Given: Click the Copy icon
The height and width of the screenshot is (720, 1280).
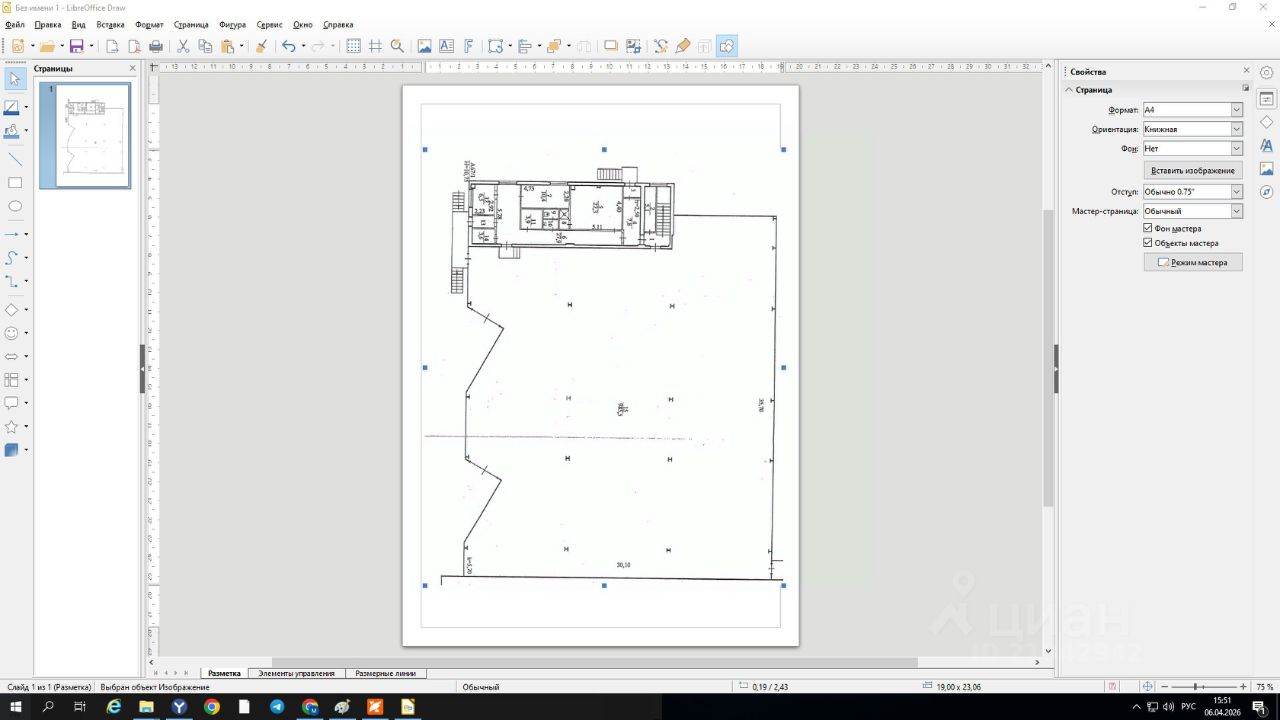Looking at the screenshot, I should pyautogui.click(x=205, y=46).
